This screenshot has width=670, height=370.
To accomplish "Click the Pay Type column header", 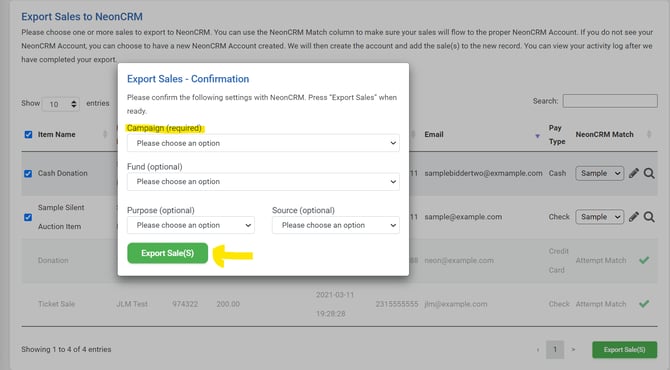I will tap(557, 134).
